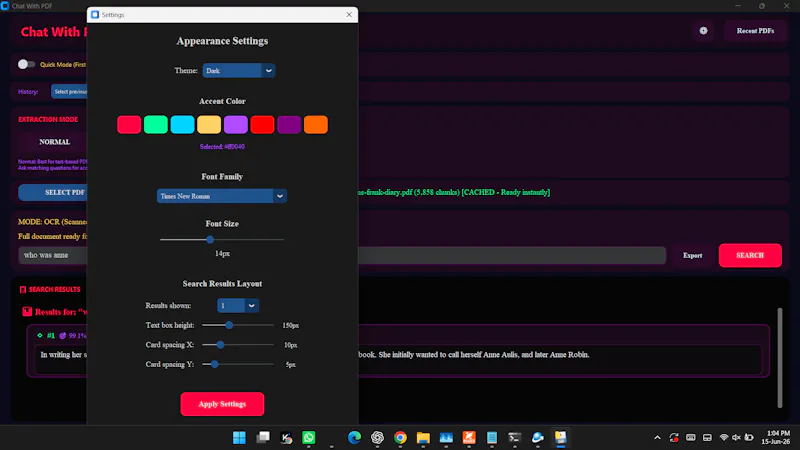Click the Card spacing X slider handle
The width and height of the screenshot is (800, 450).
(220, 345)
